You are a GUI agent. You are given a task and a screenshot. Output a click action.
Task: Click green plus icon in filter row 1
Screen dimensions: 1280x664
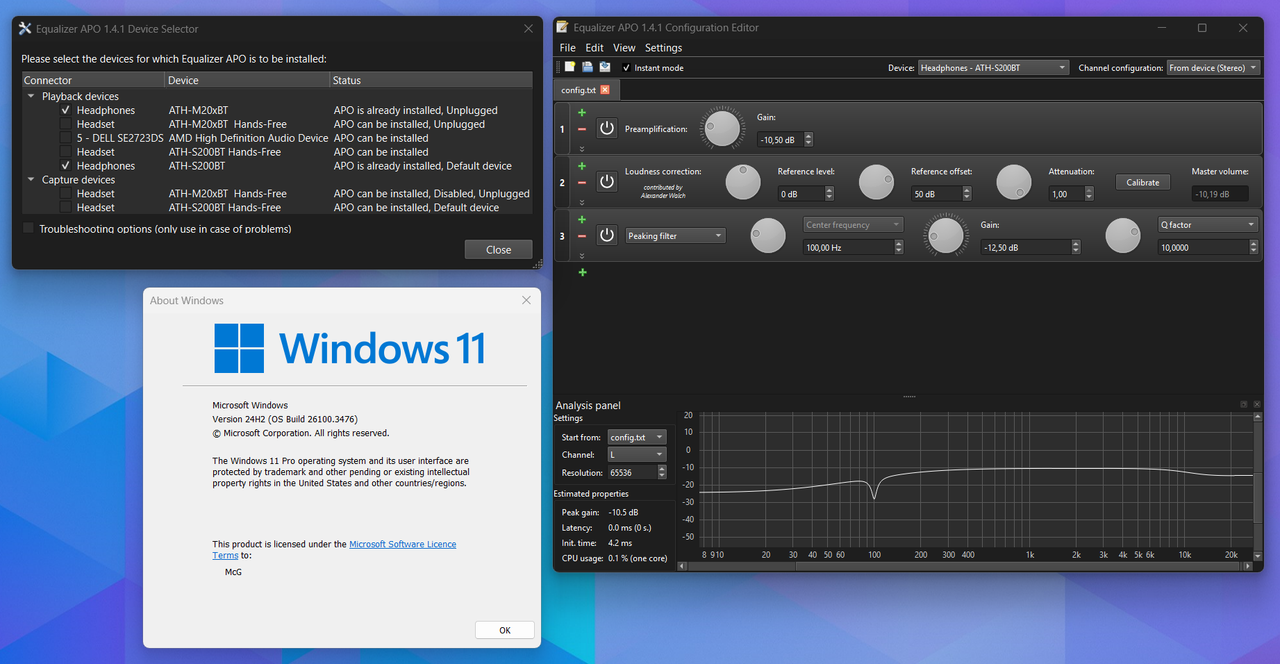[582, 113]
